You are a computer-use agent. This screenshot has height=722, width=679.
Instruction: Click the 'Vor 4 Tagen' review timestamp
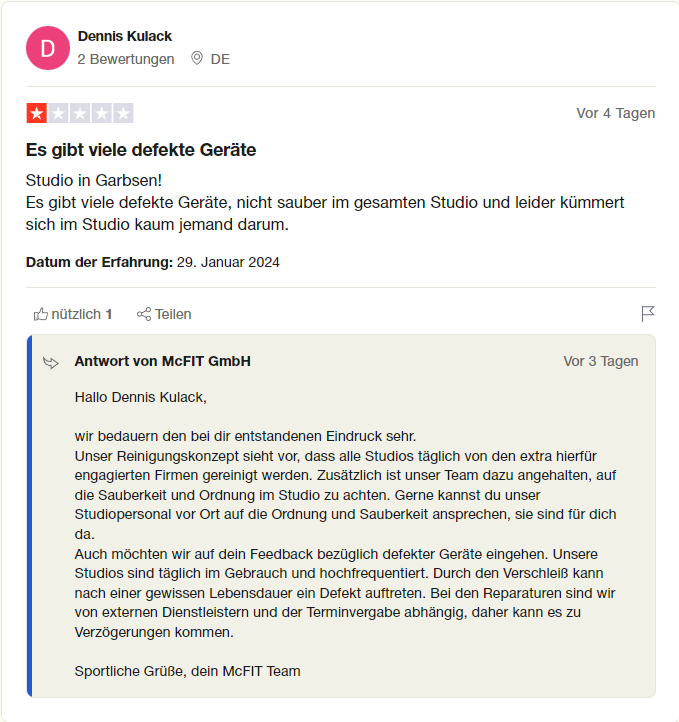(615, 113)
